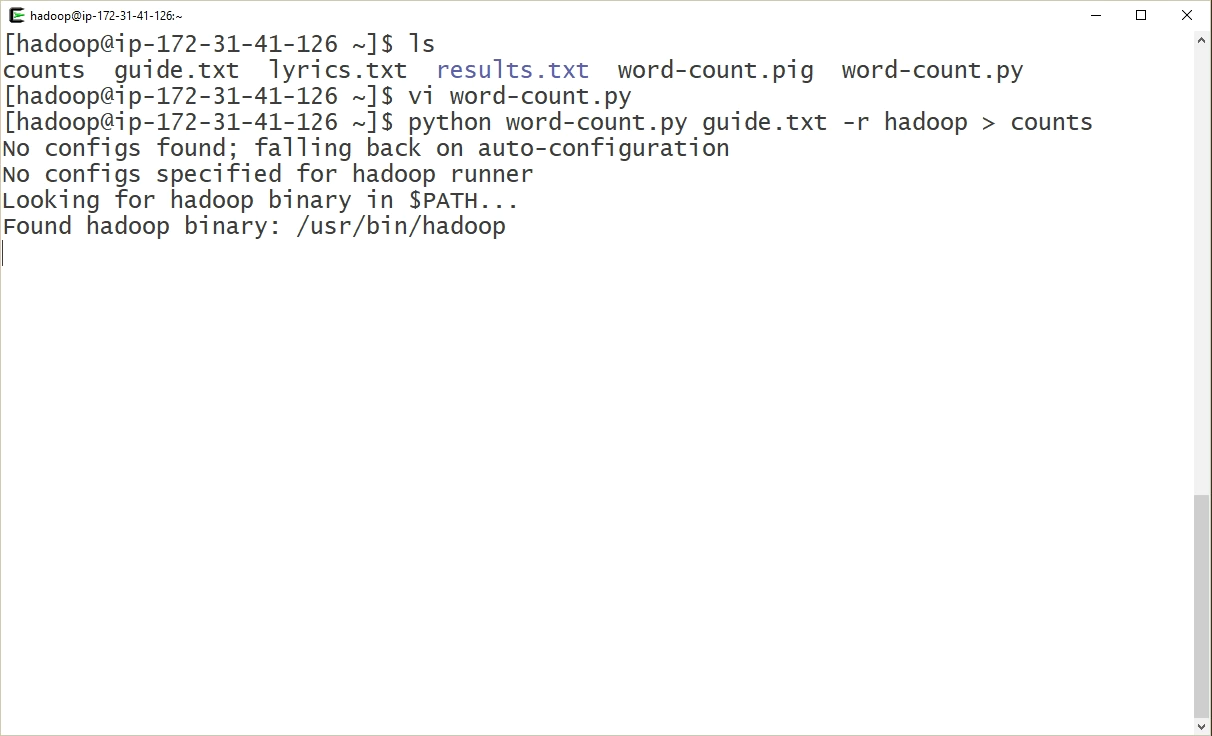
Task: Click the counts entry in ls output
Action: pos(44,71)
